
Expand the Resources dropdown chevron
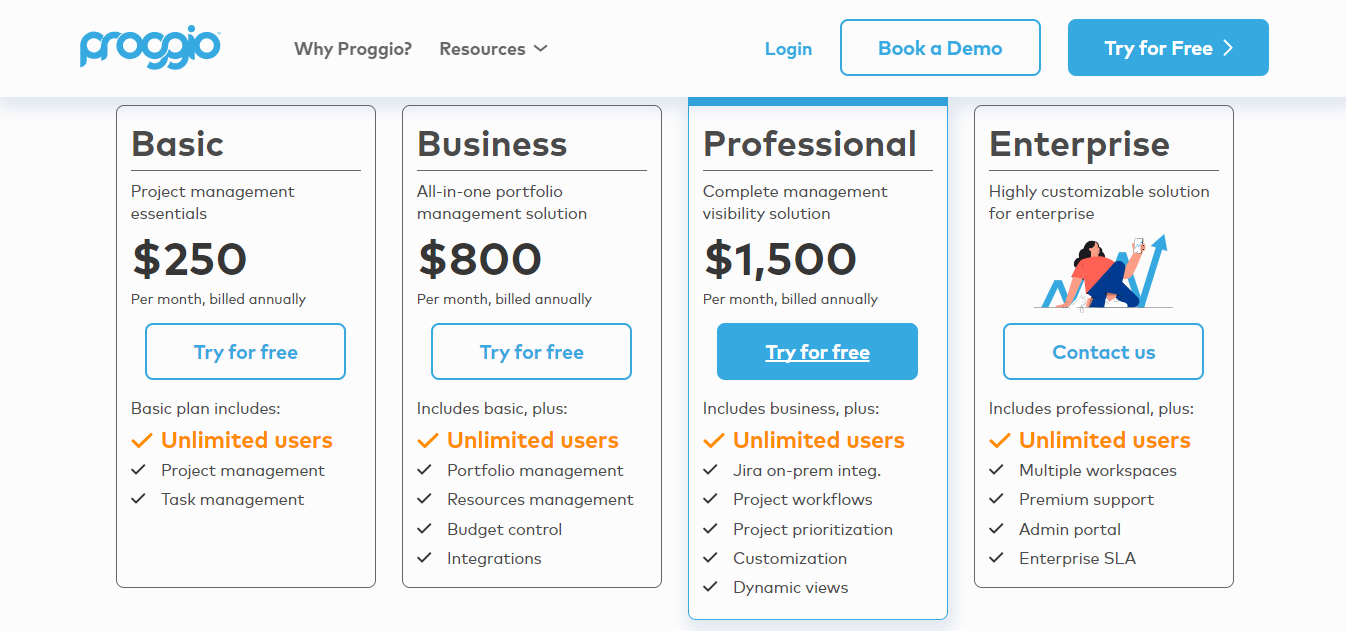[541, 48]
